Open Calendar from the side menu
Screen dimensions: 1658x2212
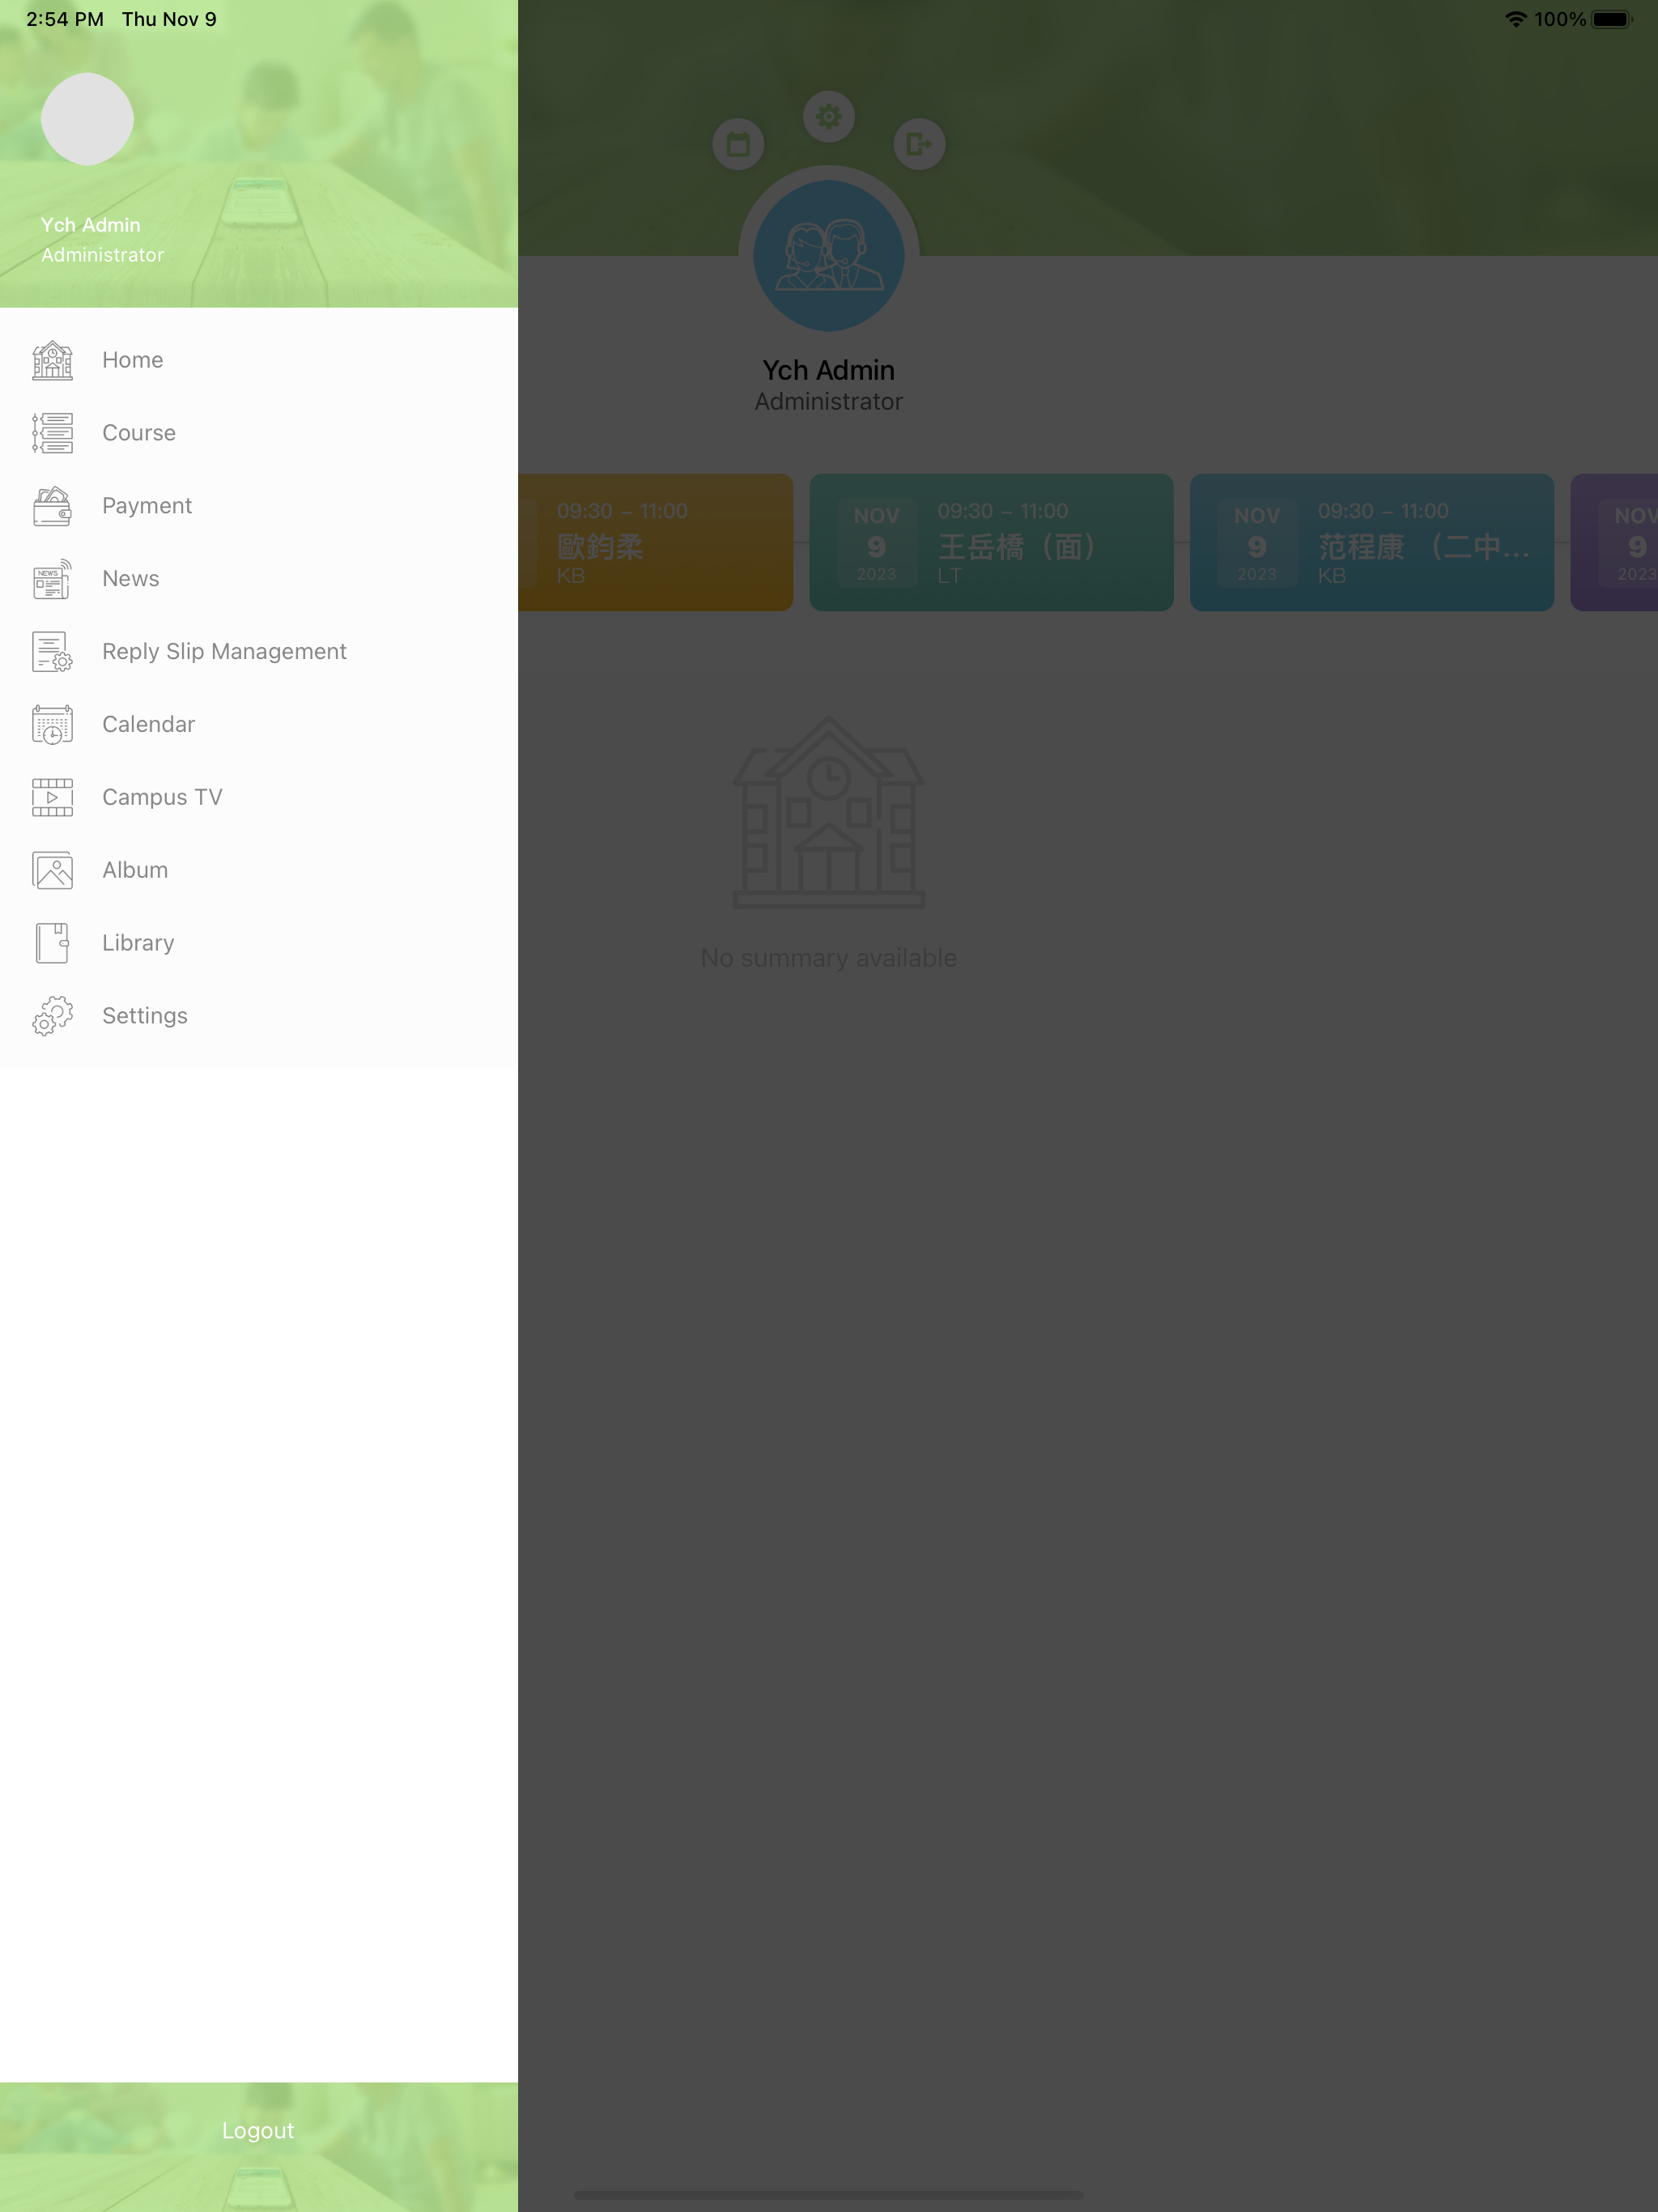click(x=259, y=725)
